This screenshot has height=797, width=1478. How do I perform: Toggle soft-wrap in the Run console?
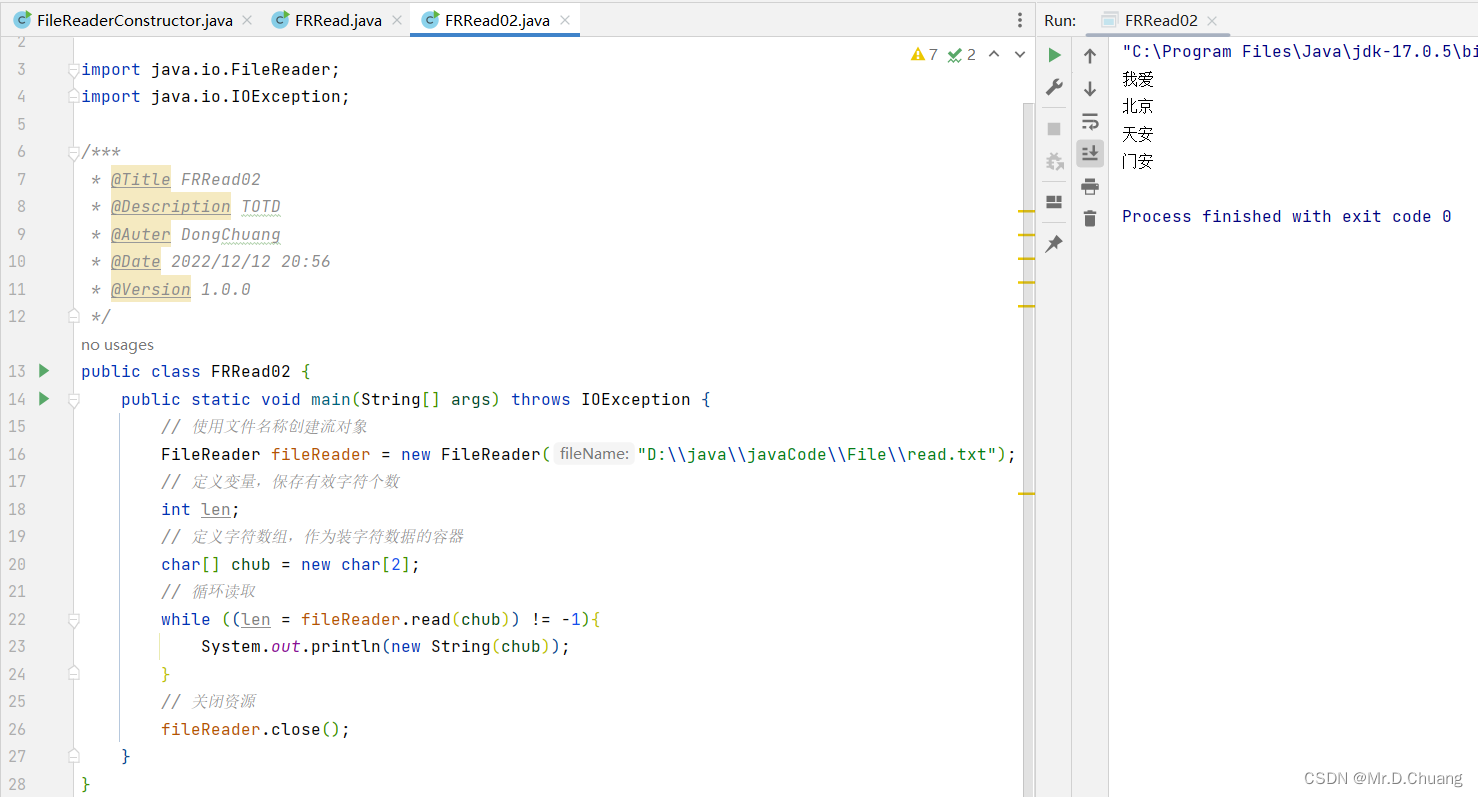tap(1090, 121)
